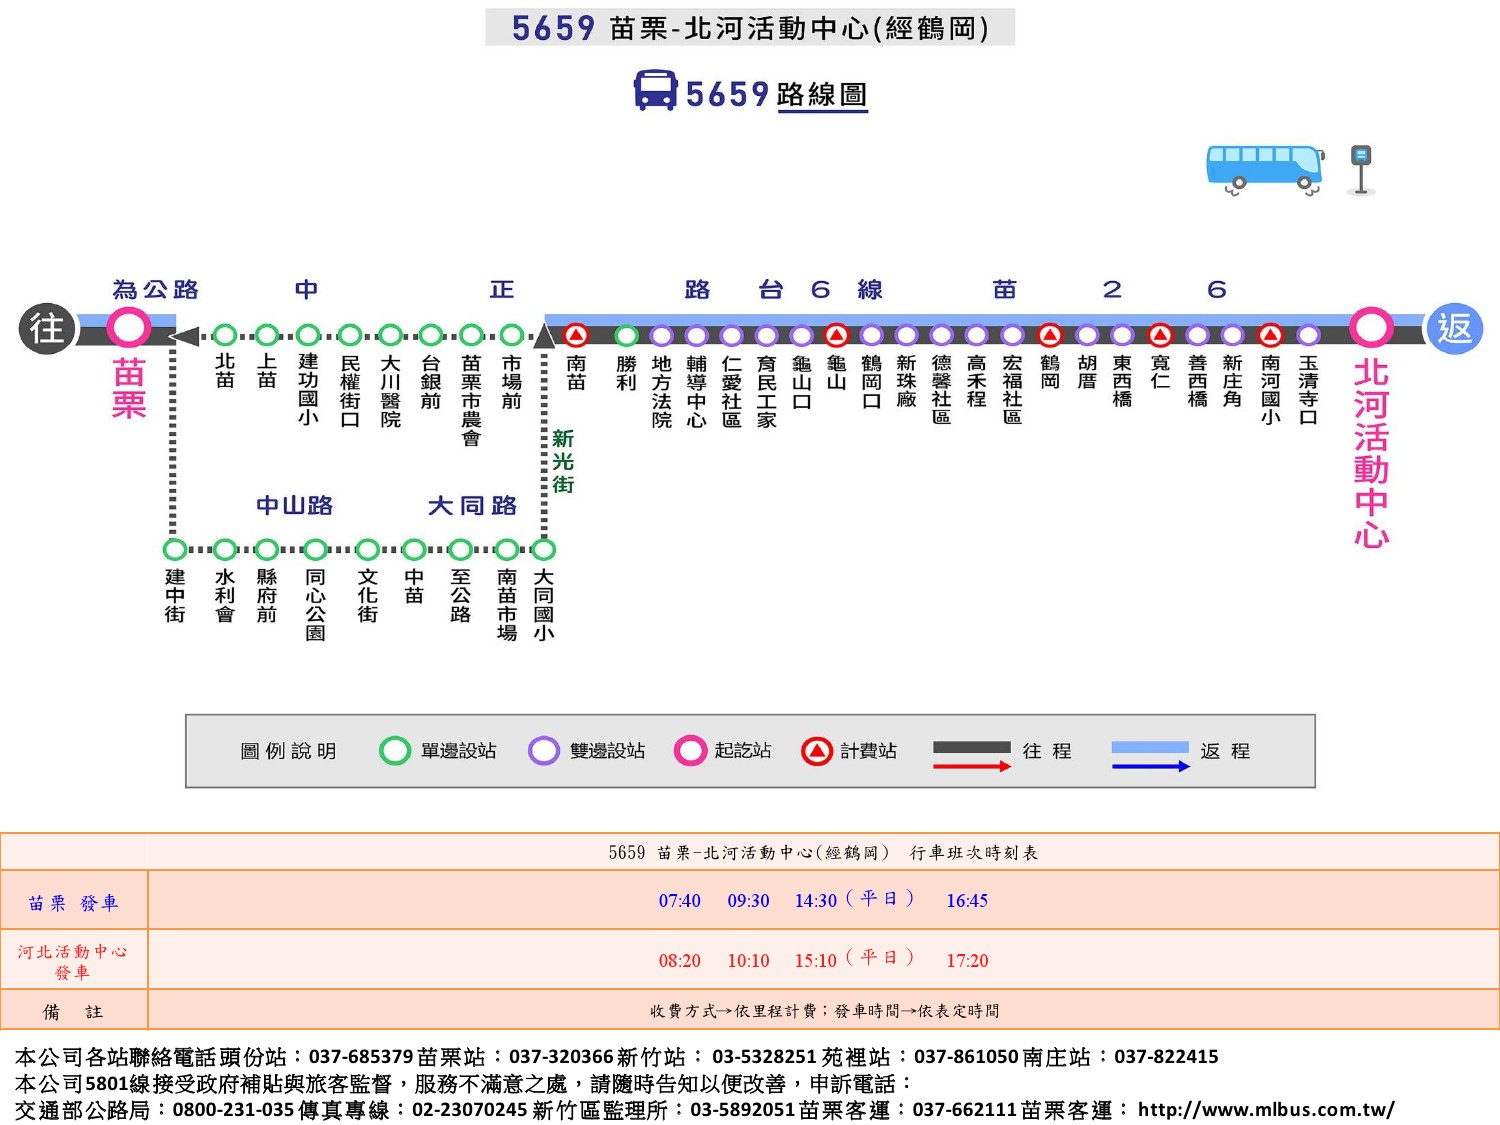The height and width of the screenshot is (1125, 1500).
Task: Click the 龜山 fare stop red marker
Action: coord(837,335)
